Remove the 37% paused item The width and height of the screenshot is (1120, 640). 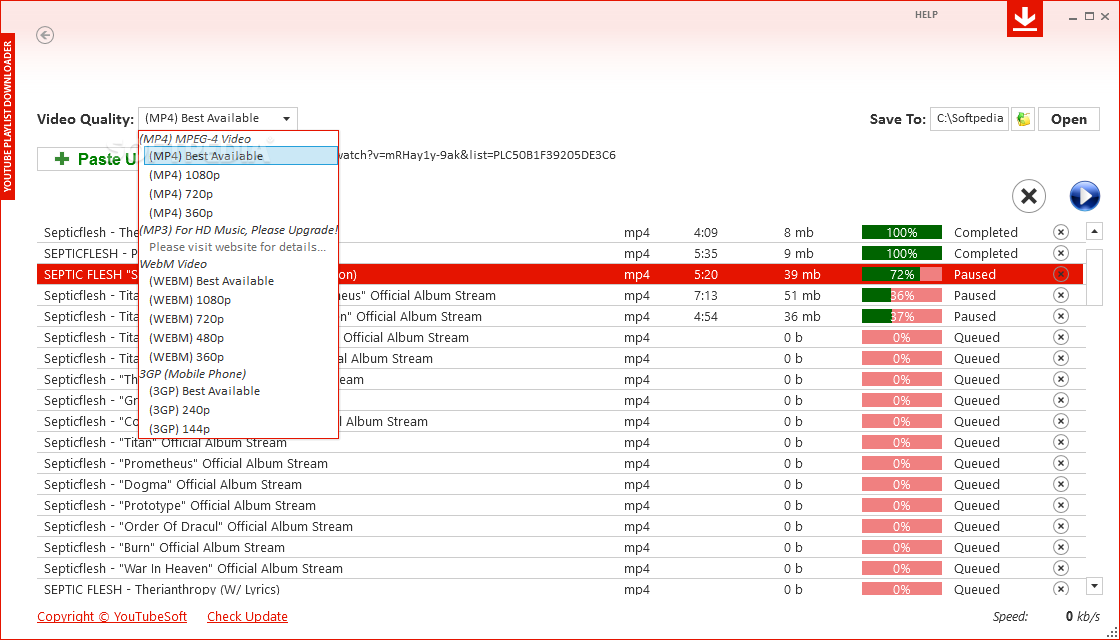1061,316
